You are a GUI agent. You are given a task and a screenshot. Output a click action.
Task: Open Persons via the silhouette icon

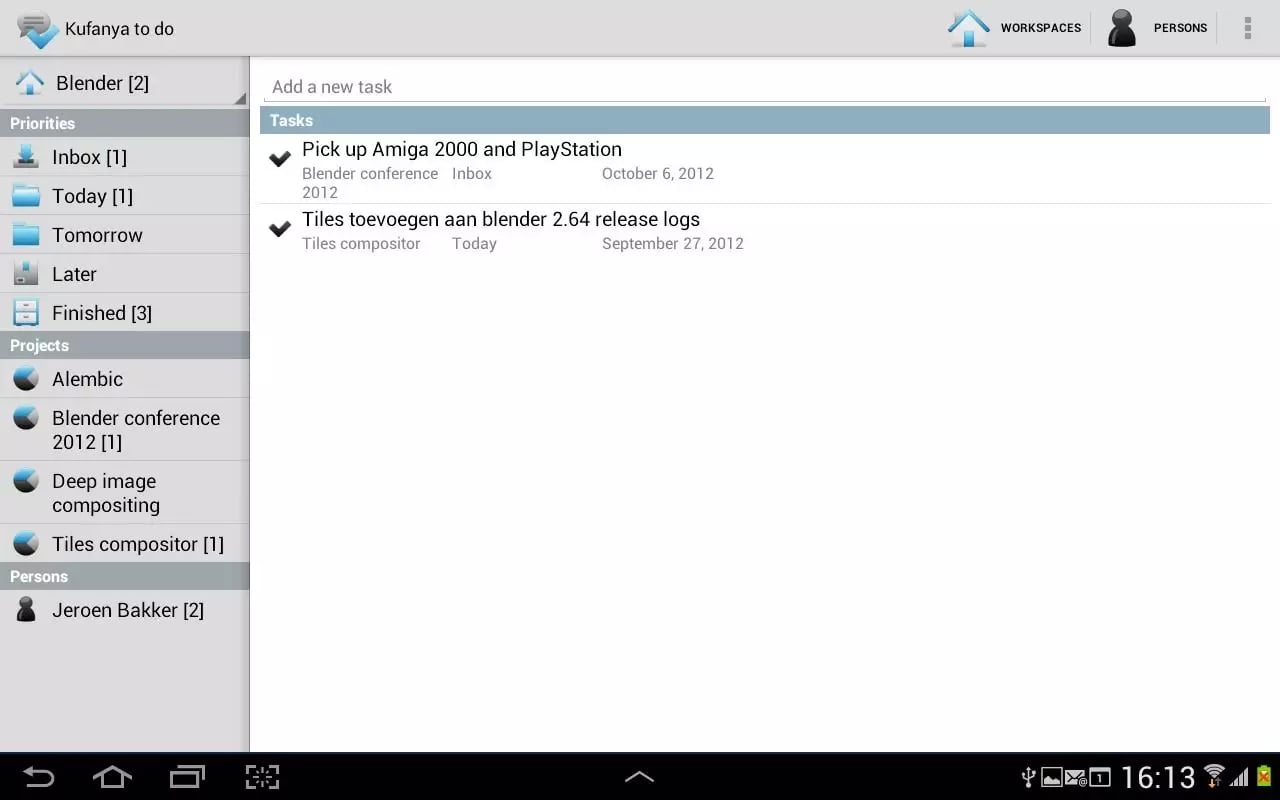(1122, 28)
